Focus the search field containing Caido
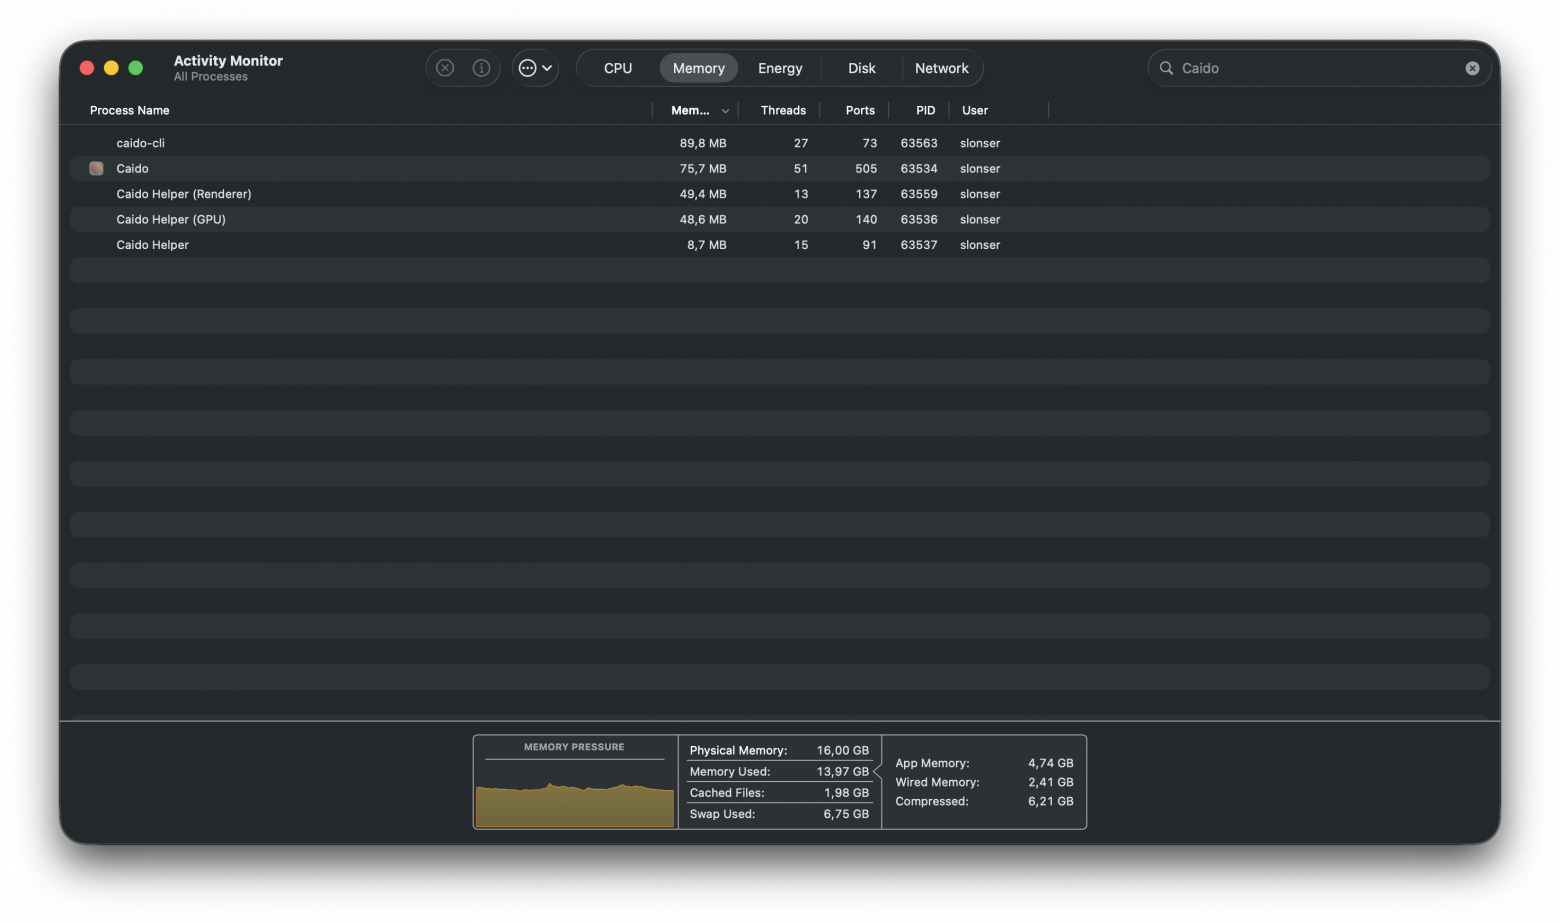 pyautogui.click(x=1319, y=68)
